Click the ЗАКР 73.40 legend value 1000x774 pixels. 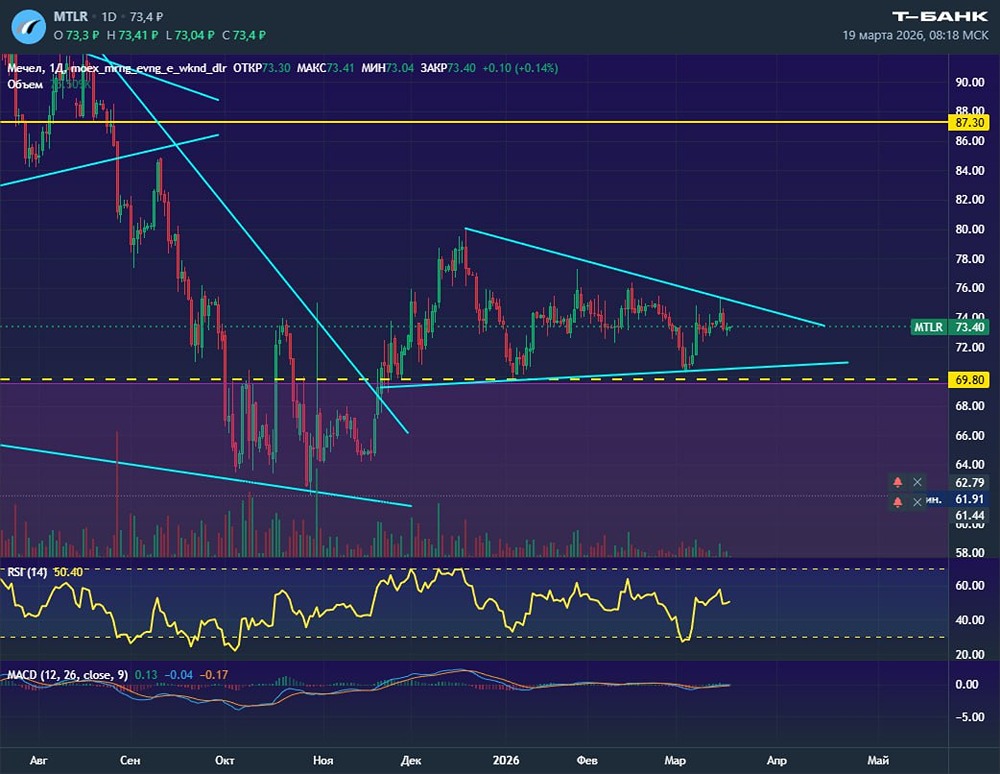448,68
